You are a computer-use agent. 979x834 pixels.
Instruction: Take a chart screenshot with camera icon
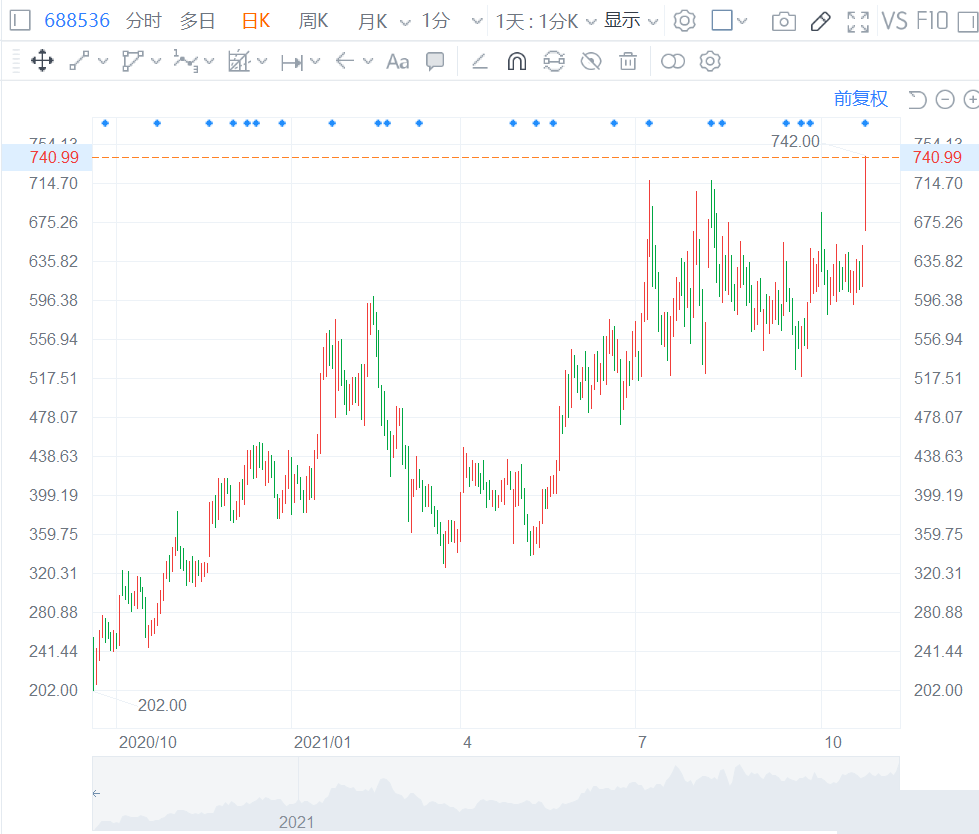point(784,21)
